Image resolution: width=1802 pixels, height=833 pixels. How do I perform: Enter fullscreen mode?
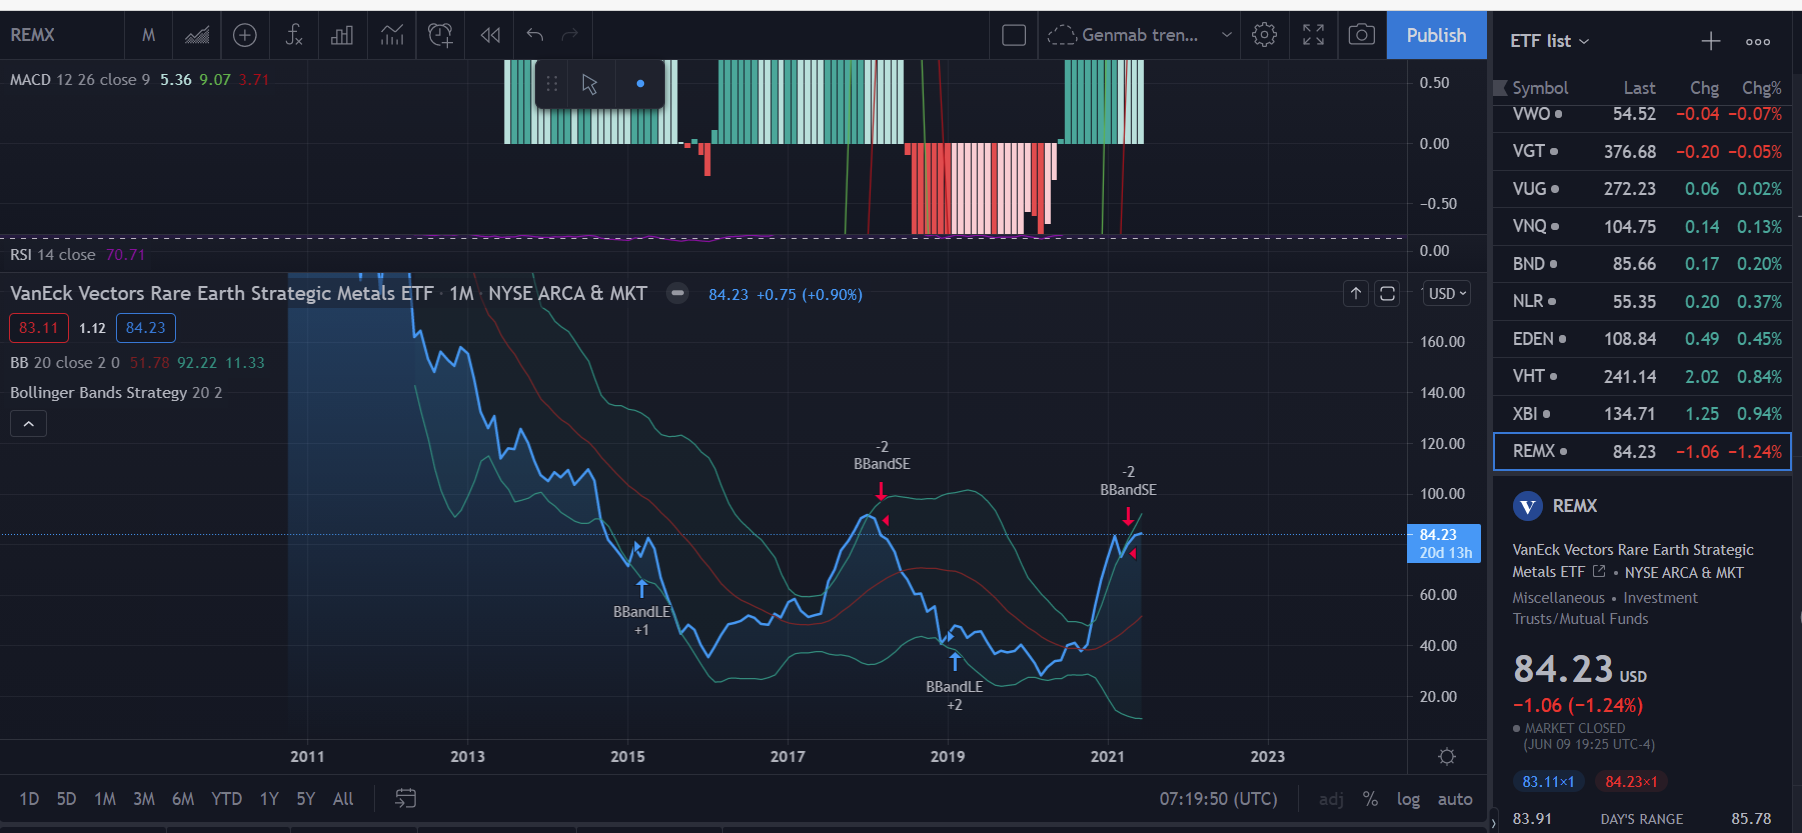click(1313, 36)
